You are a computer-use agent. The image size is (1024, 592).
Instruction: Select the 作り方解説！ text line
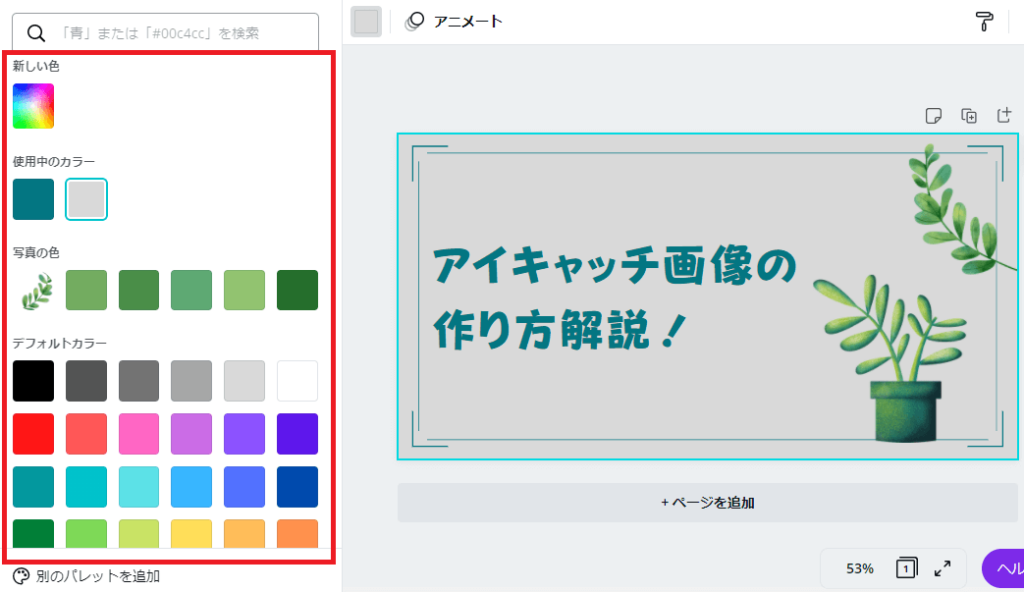560,331
